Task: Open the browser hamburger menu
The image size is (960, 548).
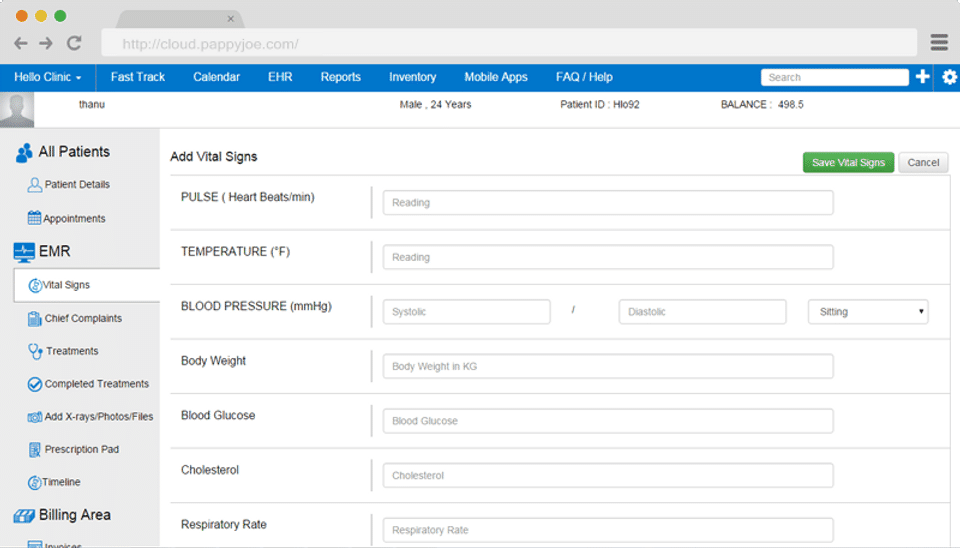Action: click(939, 43)
